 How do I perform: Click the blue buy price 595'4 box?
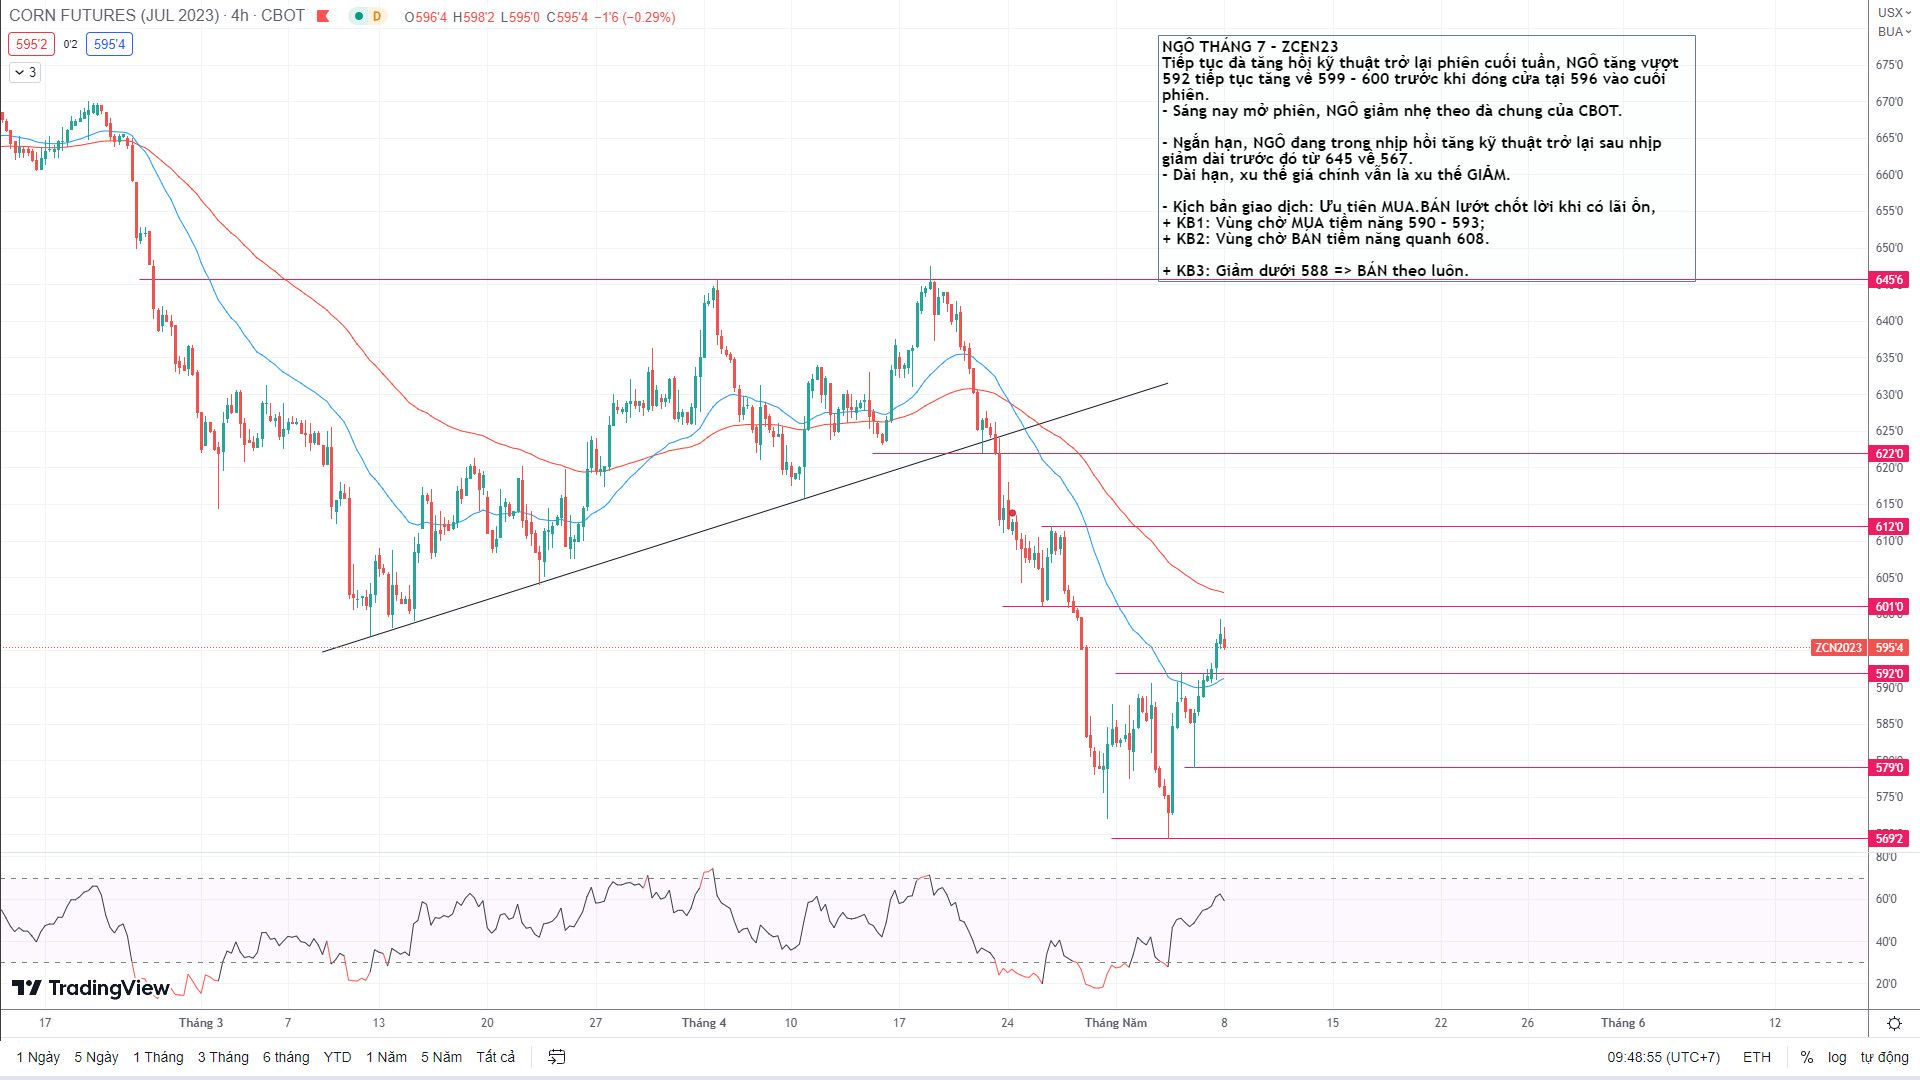[x=109, y=44]
